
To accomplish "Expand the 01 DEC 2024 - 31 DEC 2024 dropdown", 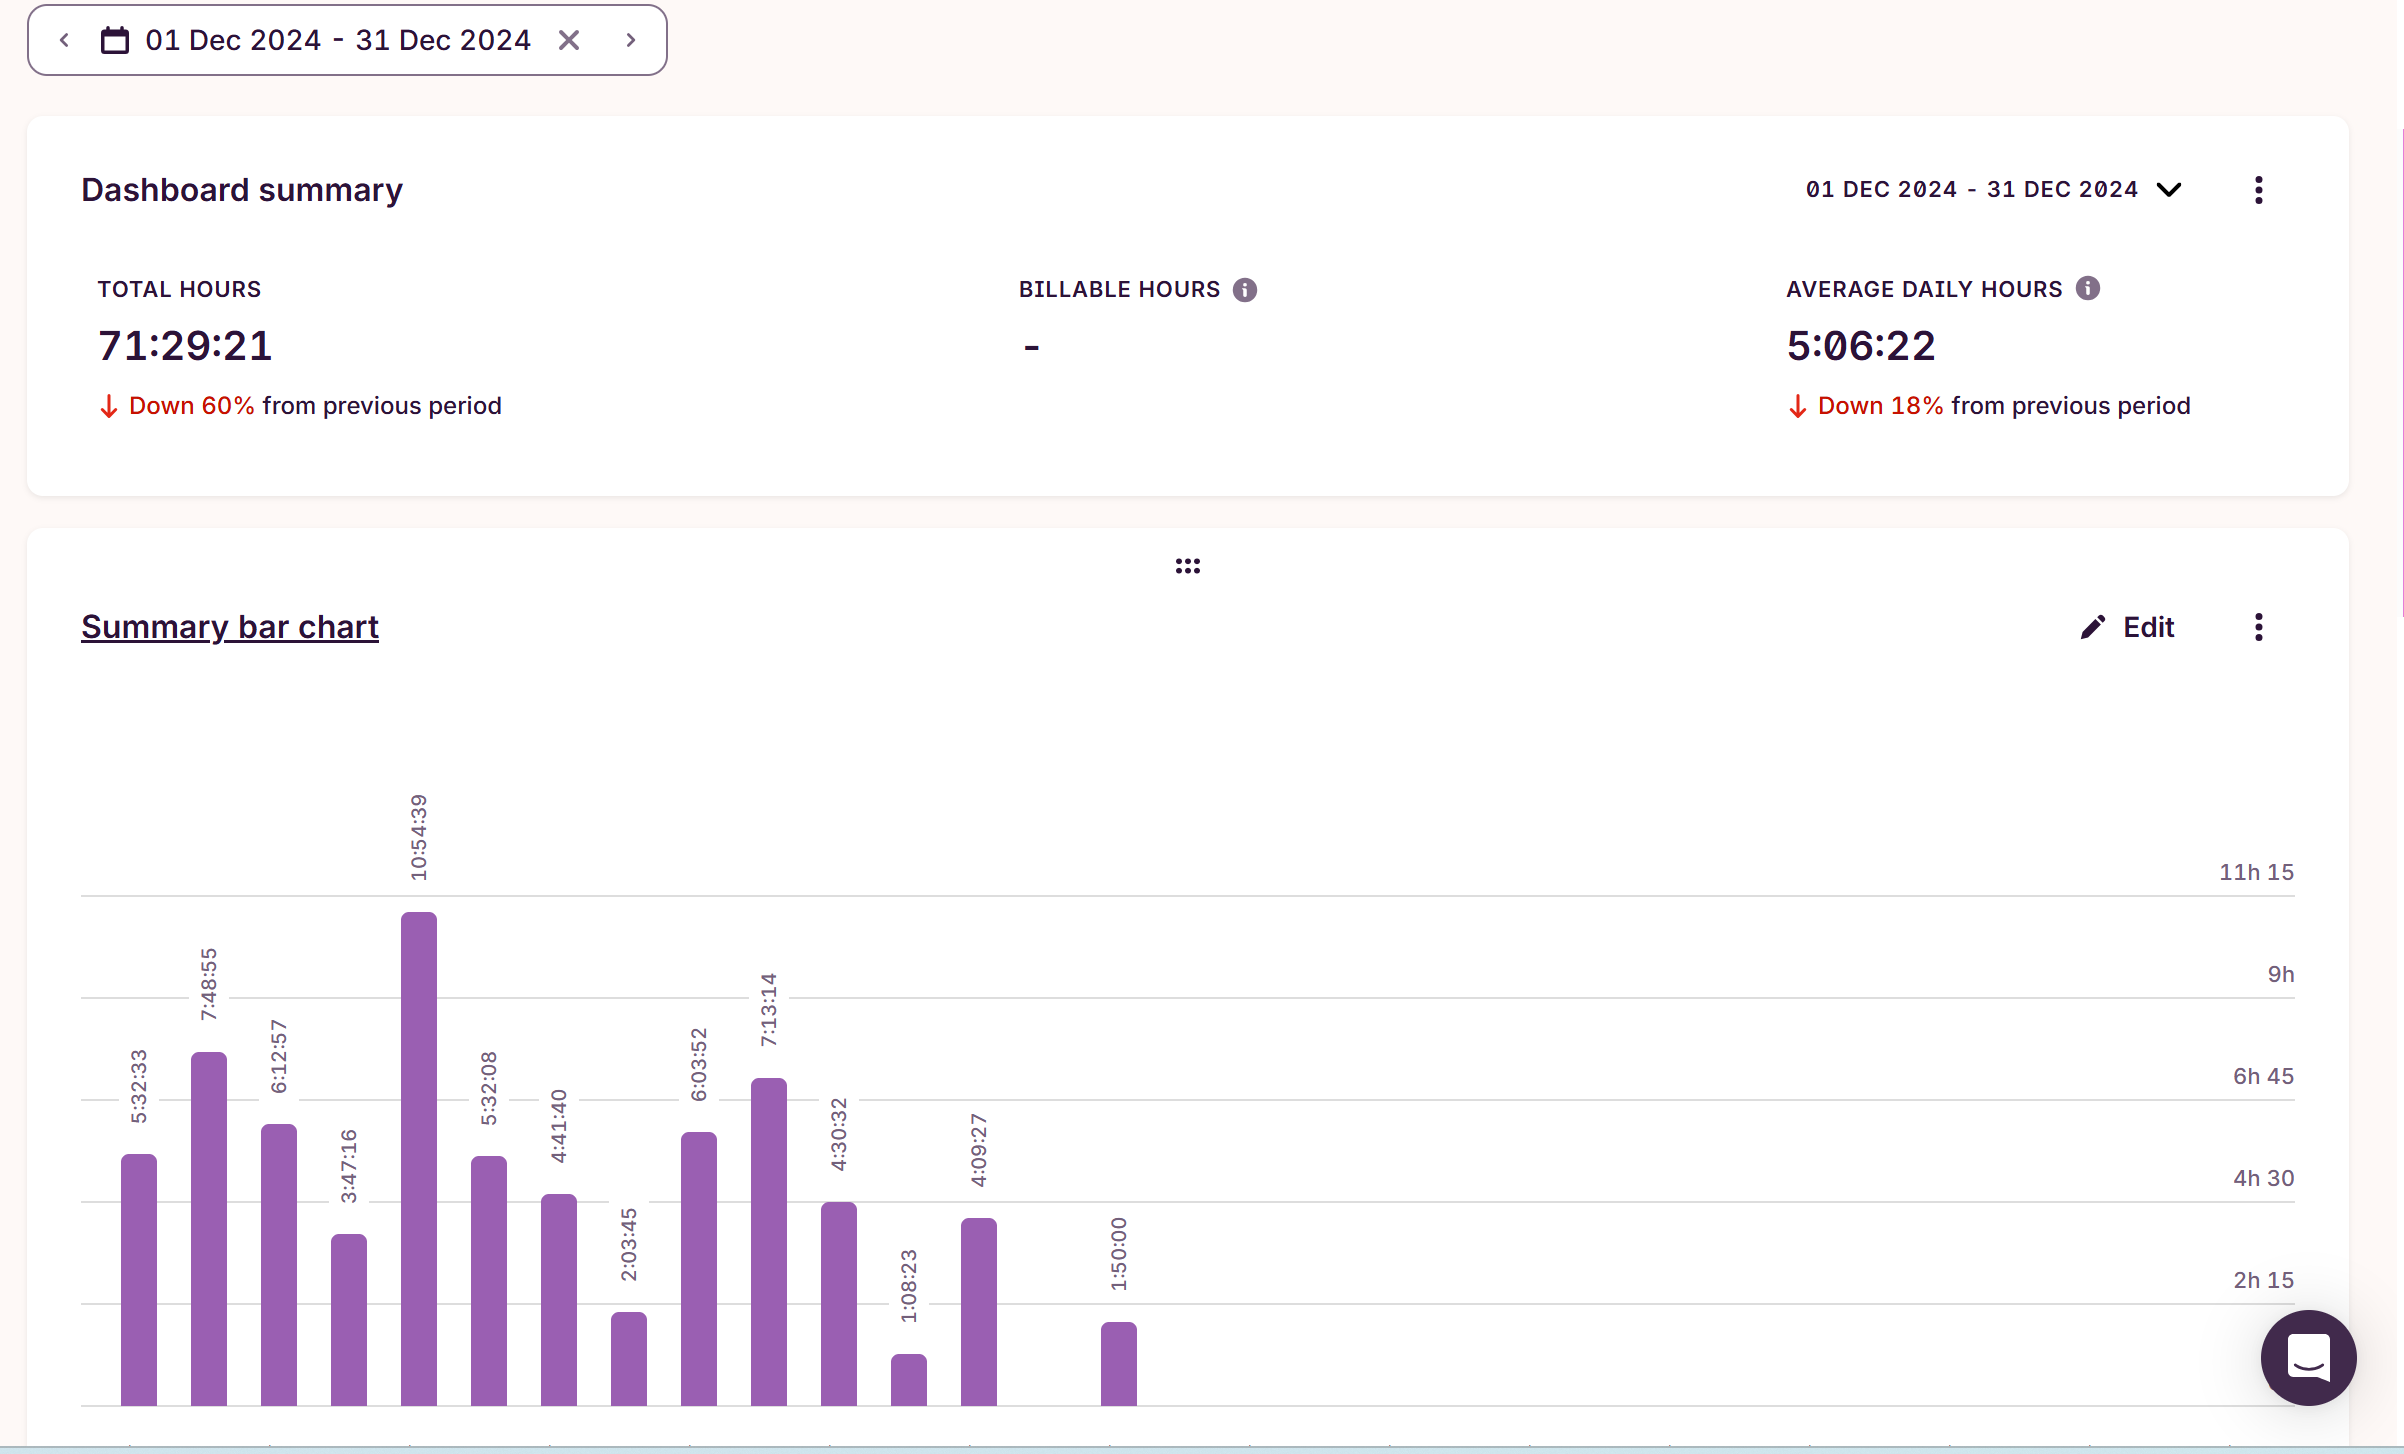I will click(x=1993, y=190).
